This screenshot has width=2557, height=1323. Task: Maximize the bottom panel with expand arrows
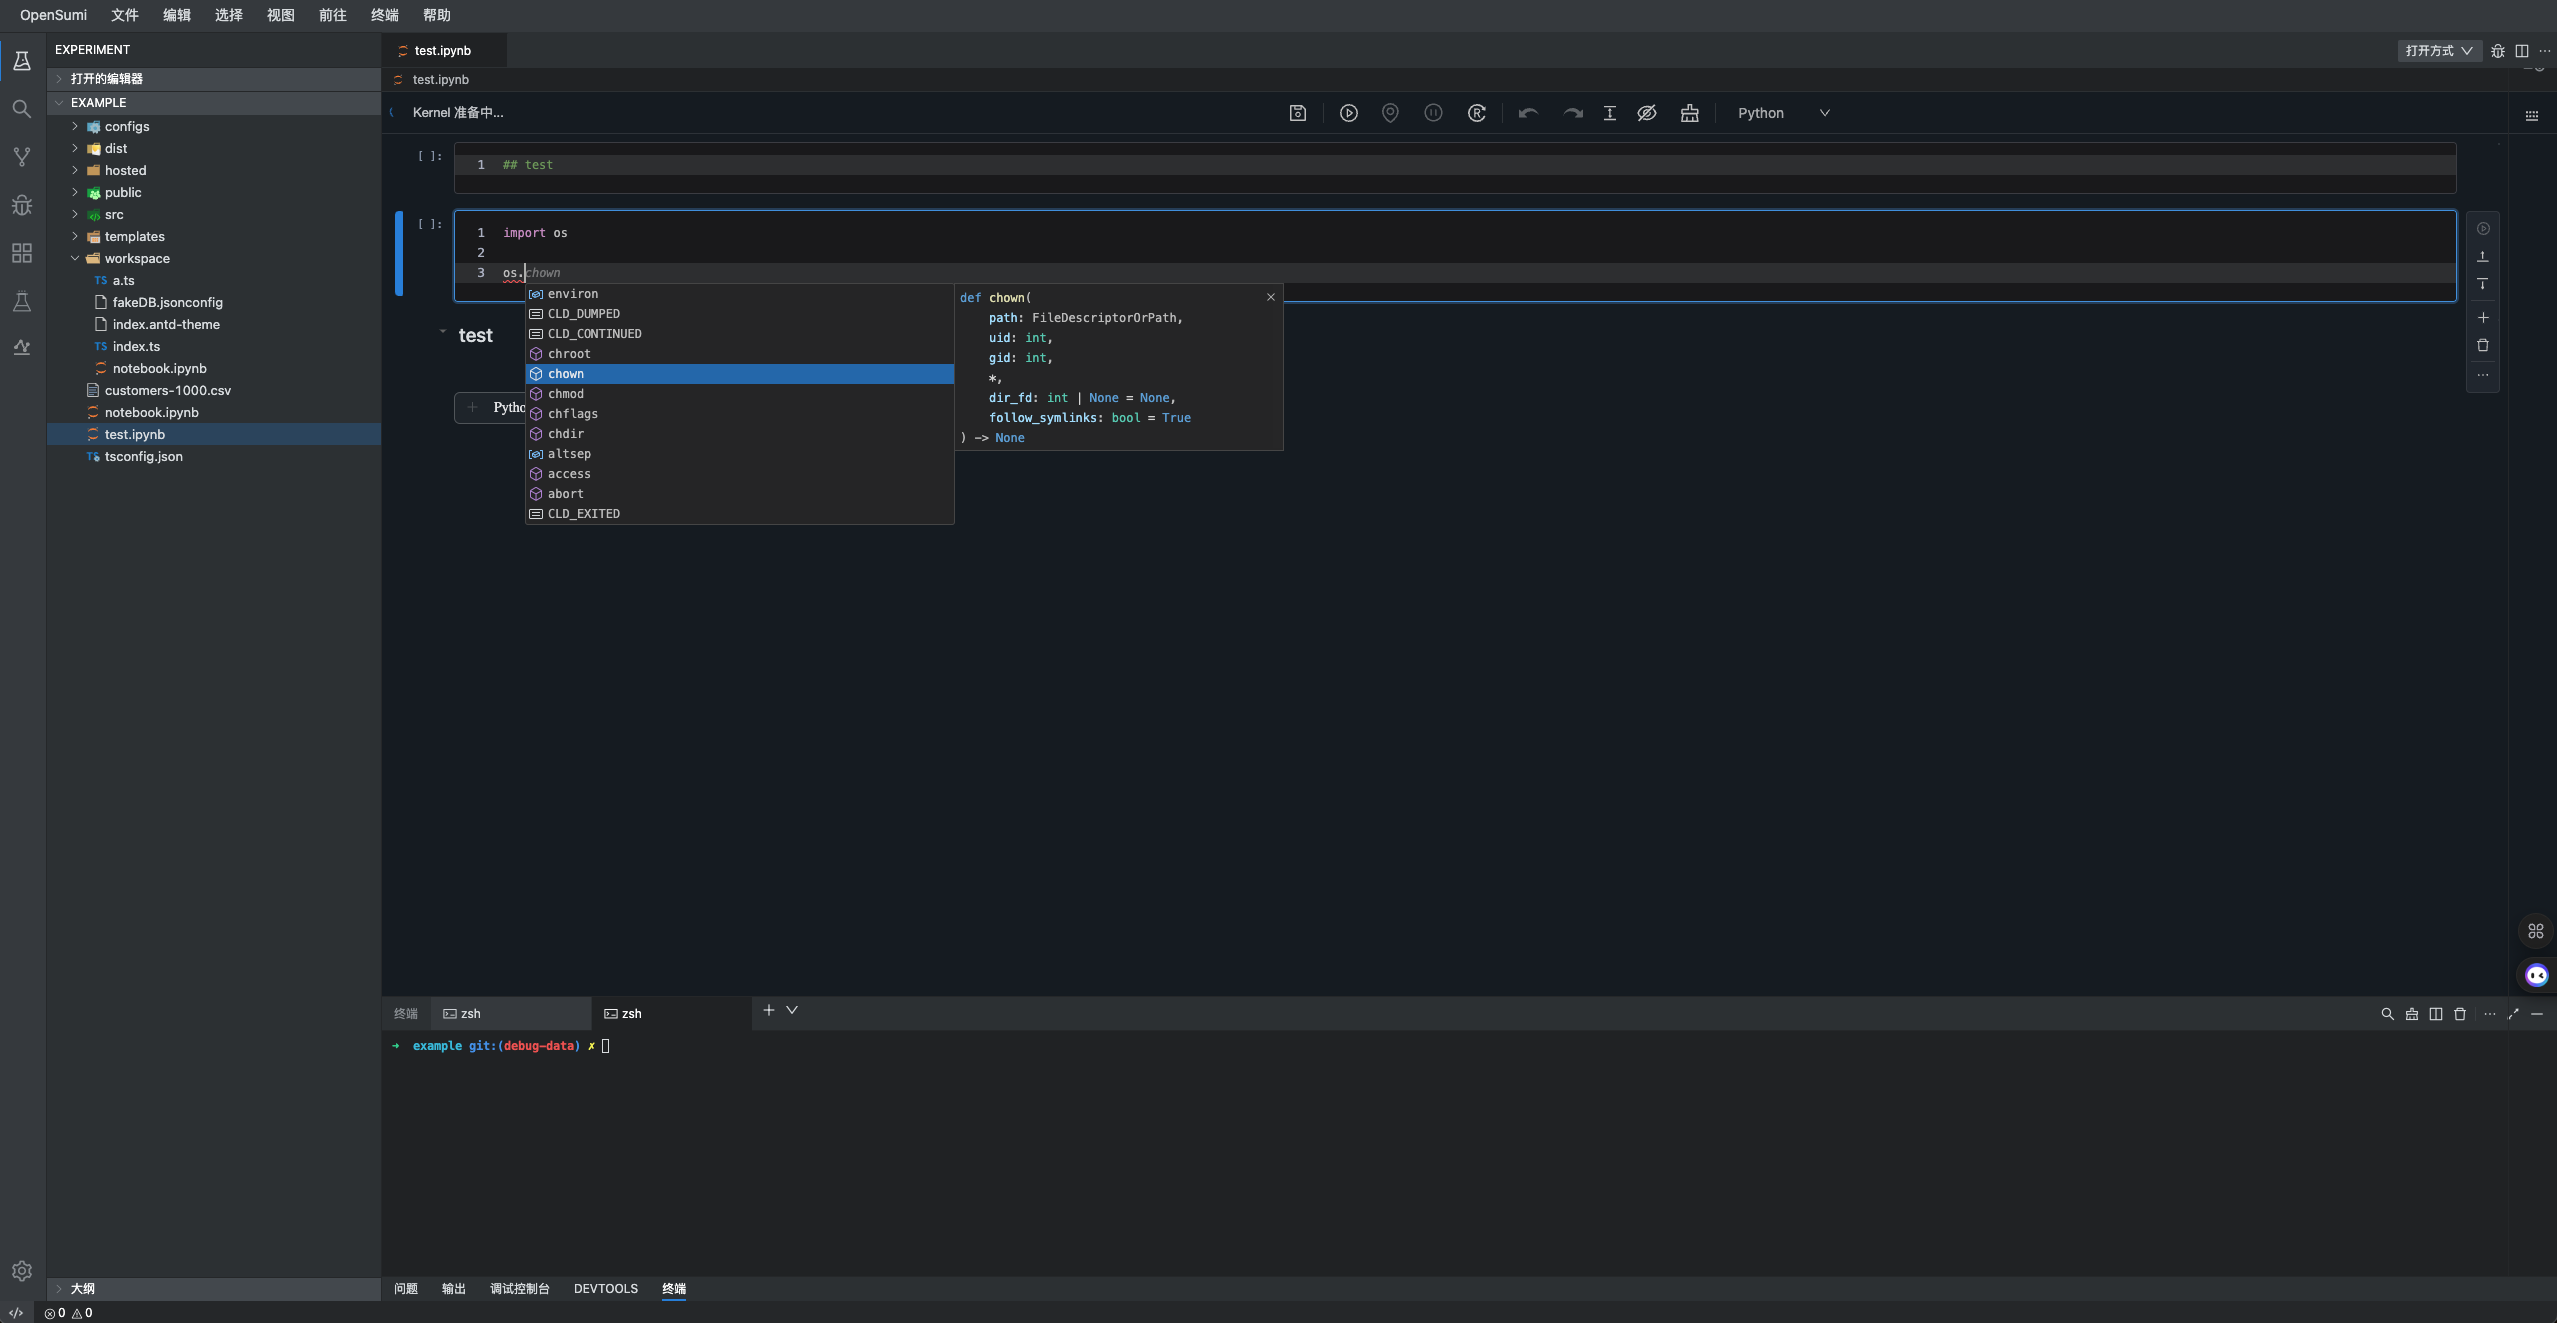pos(2513,1014)
